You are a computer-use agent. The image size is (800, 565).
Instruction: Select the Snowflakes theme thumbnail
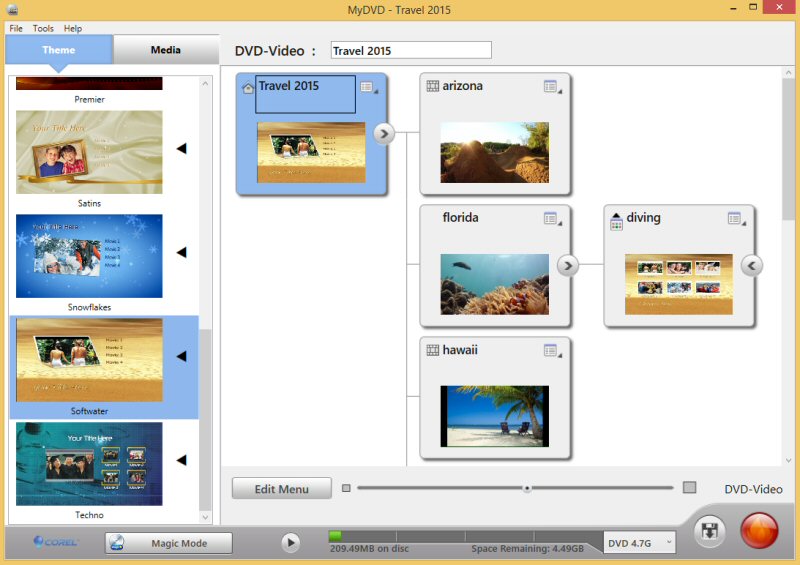click(x=89, y=256)
